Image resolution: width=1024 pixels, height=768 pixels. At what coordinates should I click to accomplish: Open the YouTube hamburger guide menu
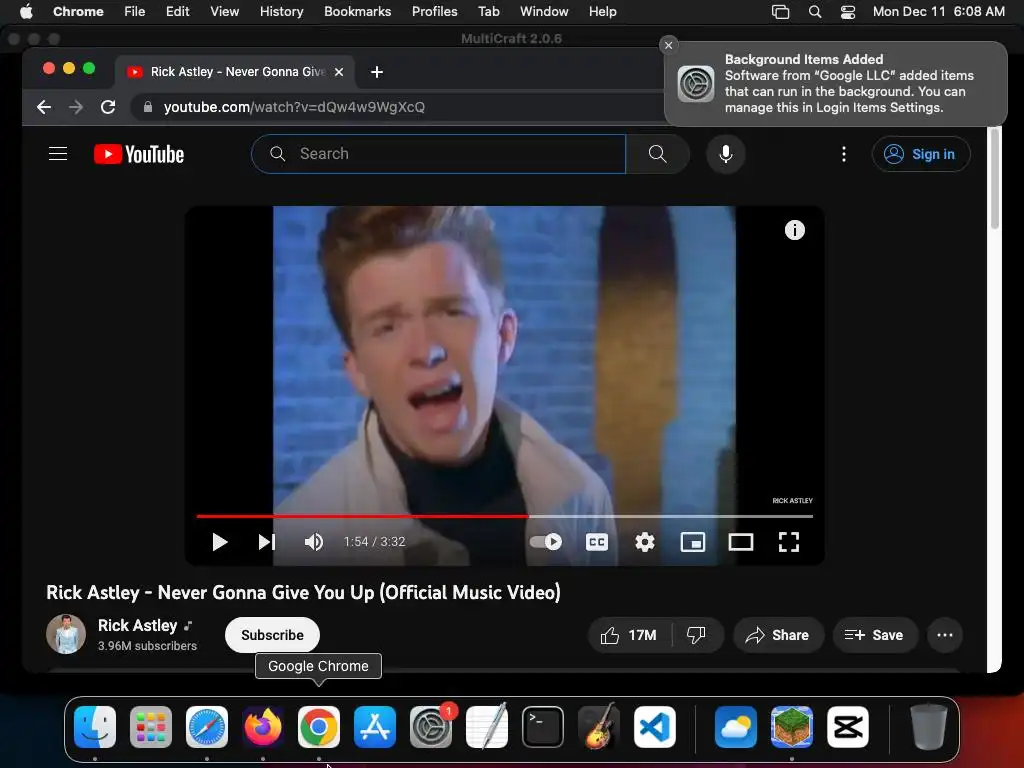click(58, 154)
